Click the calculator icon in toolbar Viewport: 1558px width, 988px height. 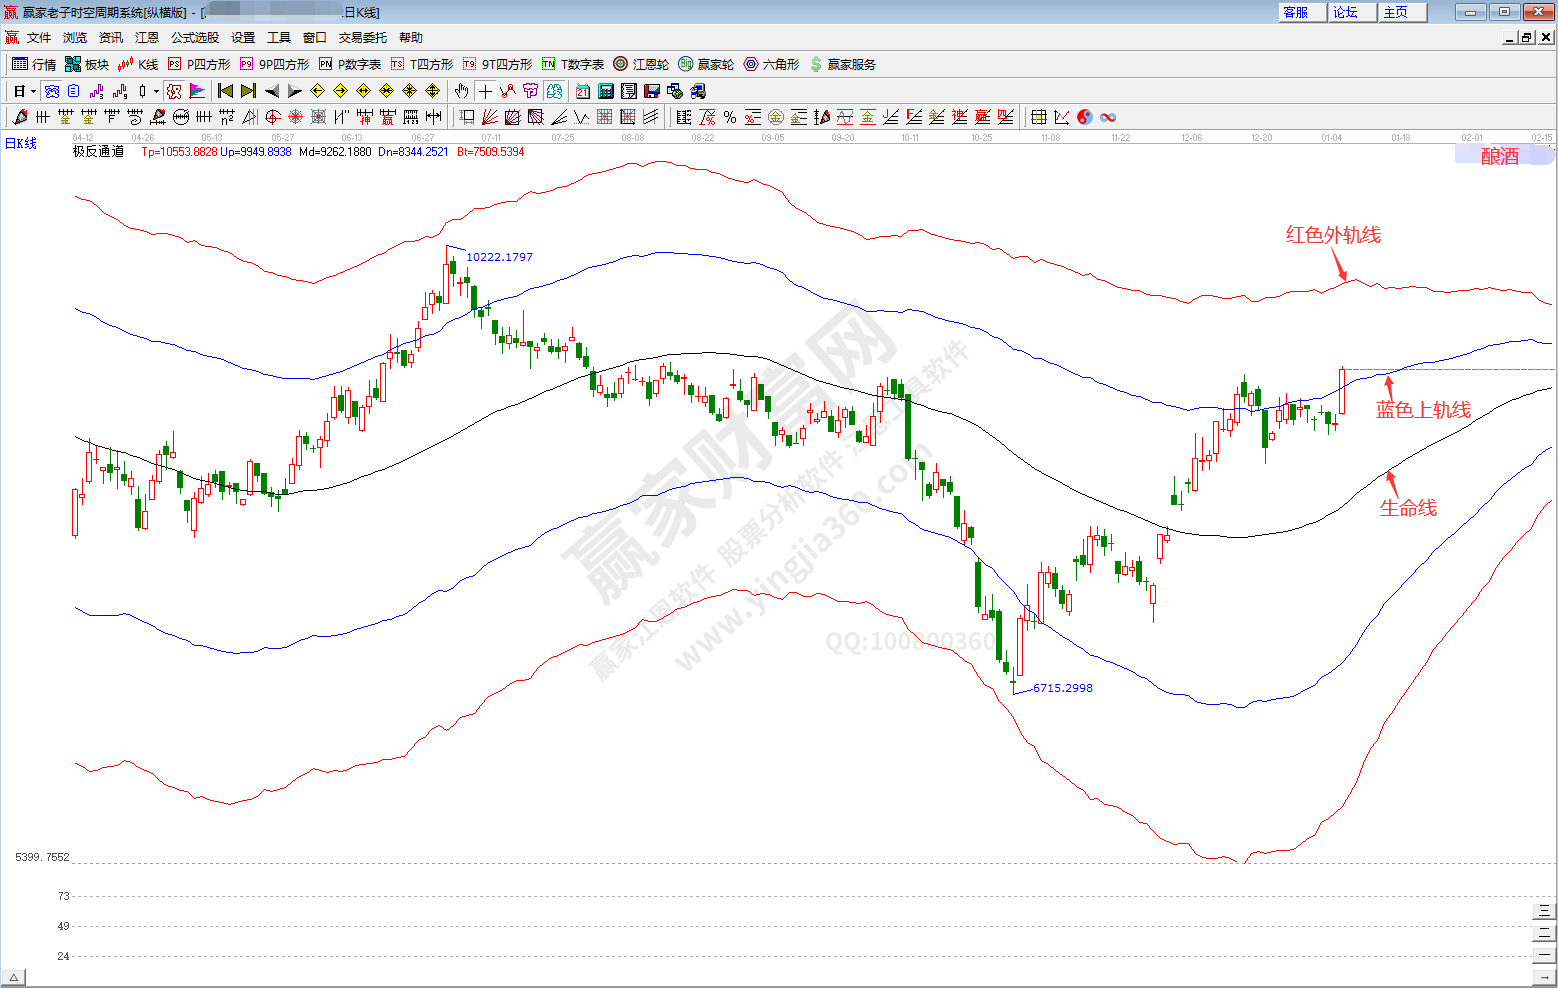605,91
